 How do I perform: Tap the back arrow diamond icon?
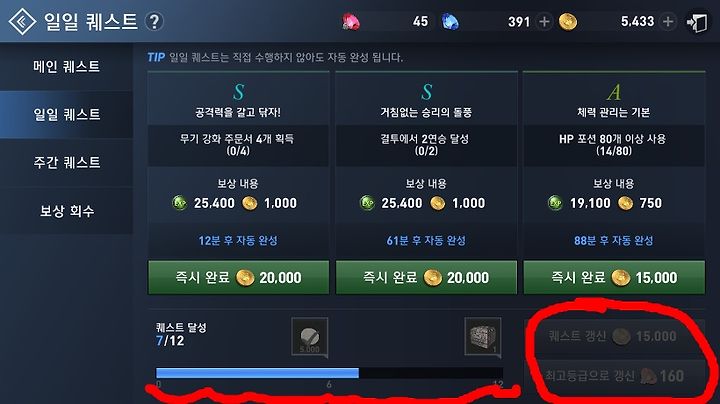click(x=22, y=21)
